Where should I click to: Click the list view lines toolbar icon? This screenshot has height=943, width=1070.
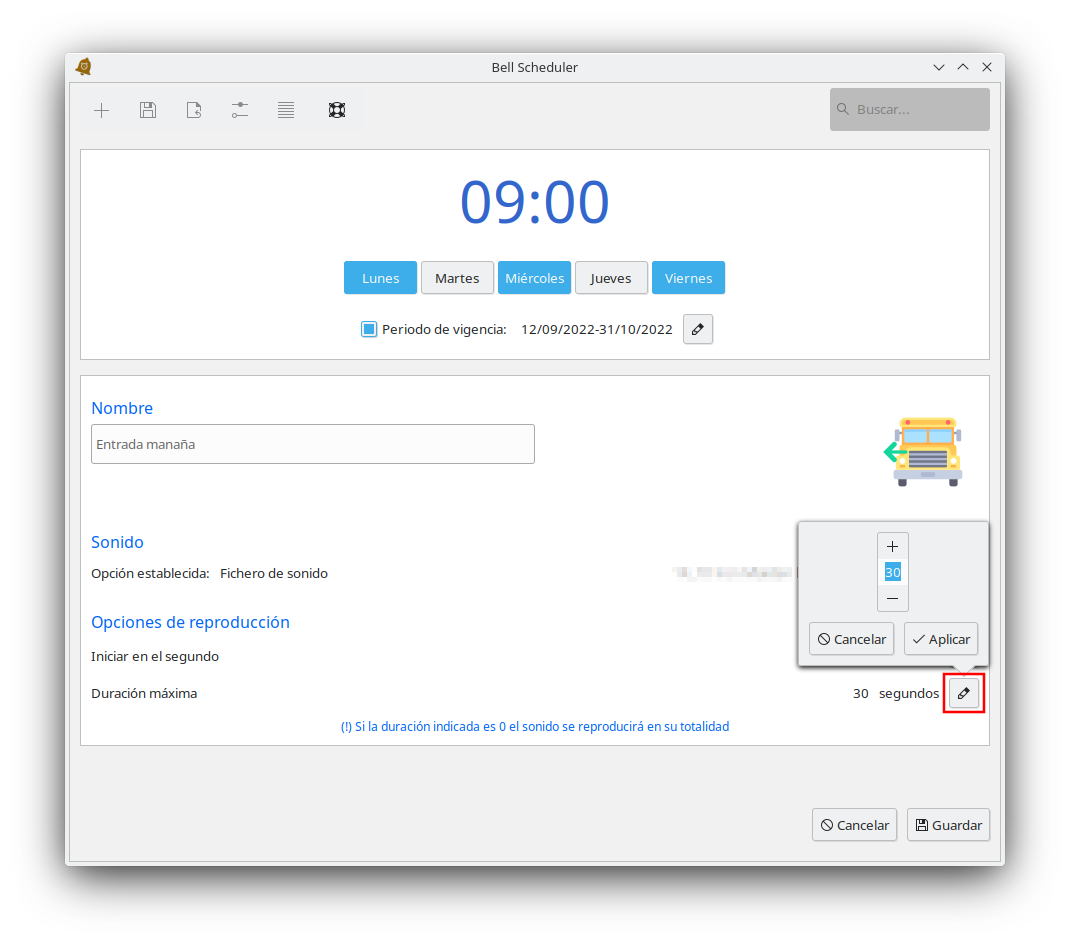(286, 110)
